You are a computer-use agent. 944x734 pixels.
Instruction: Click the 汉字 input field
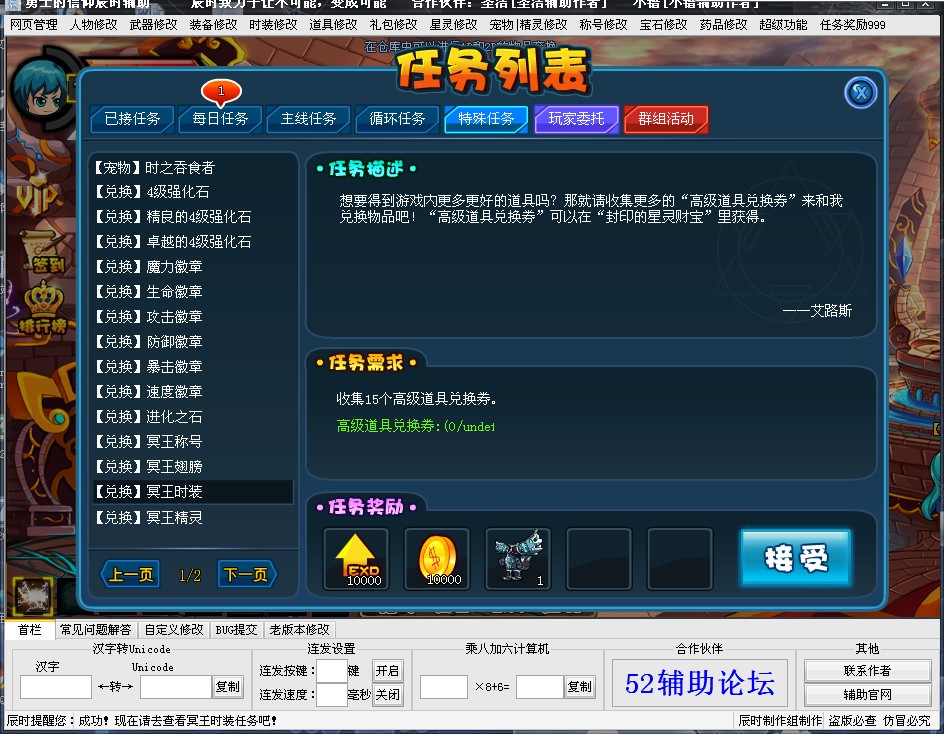click(x=55, y=687)
